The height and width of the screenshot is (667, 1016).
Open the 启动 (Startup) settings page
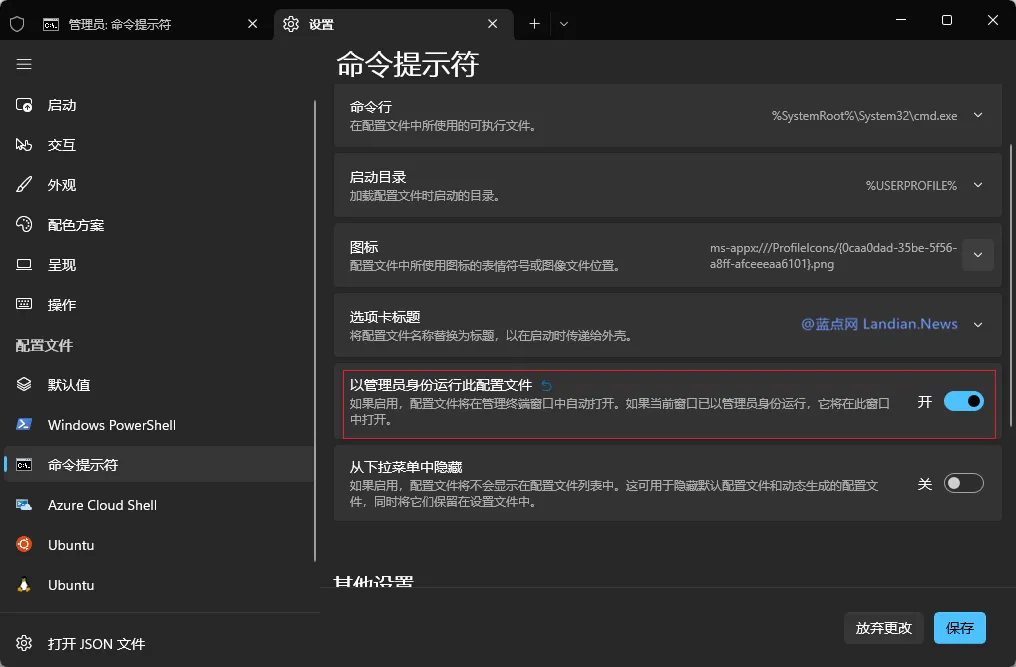[61, 105]
